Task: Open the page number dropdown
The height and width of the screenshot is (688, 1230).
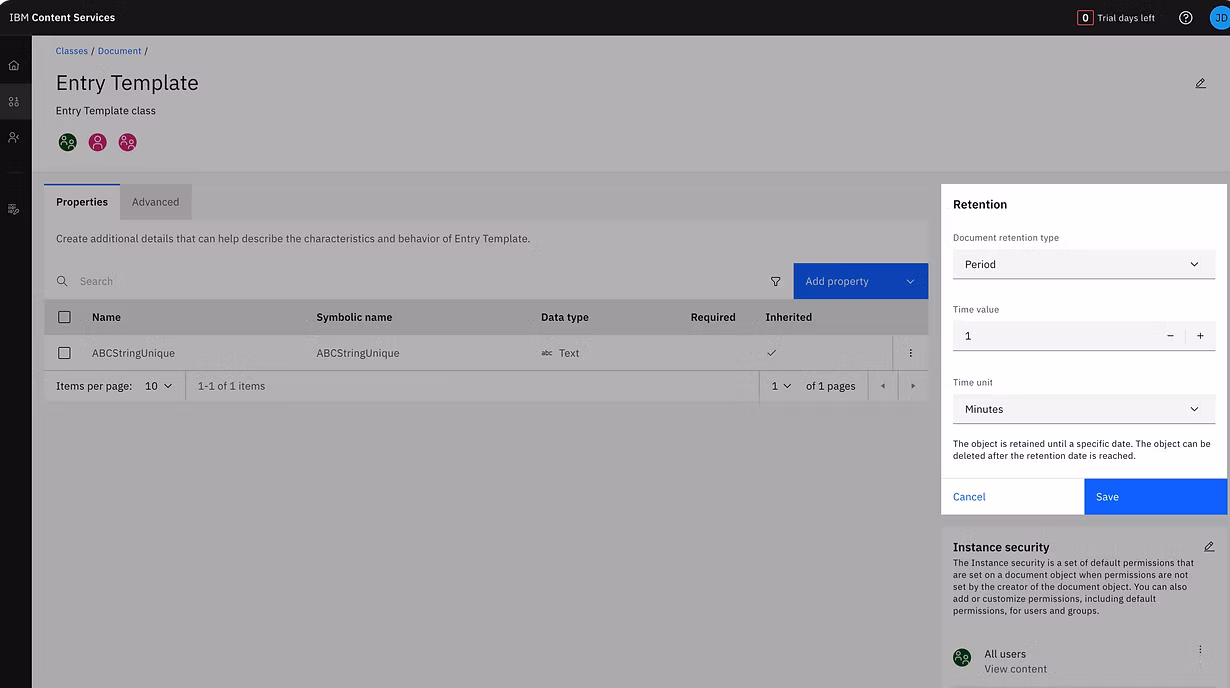Action: coord(780,386)
